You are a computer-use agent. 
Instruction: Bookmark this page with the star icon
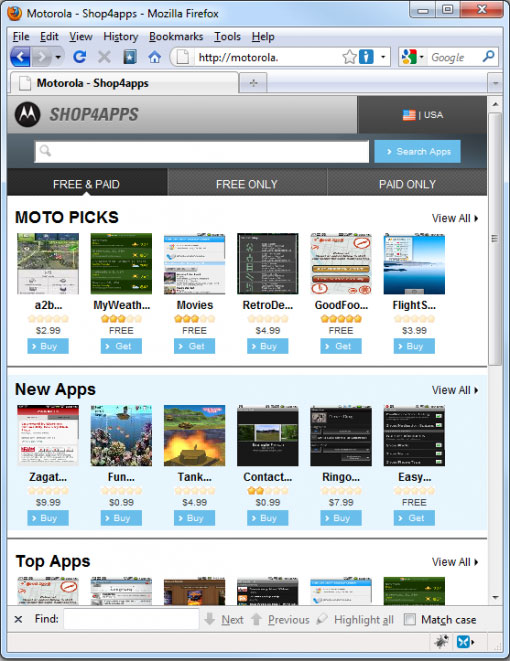(x=349, y=57)
